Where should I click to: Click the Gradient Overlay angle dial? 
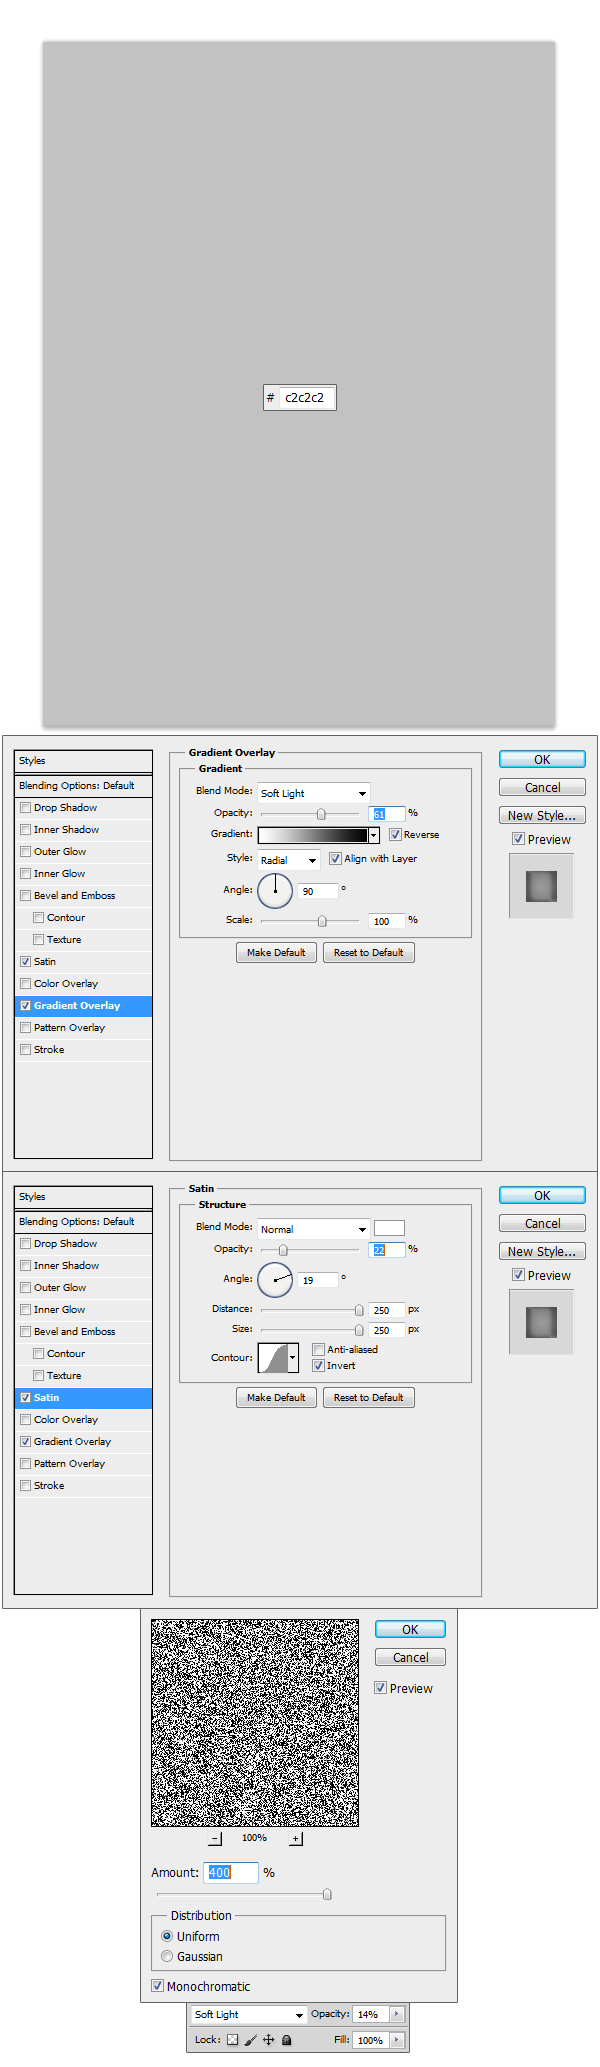coord(275,890)
